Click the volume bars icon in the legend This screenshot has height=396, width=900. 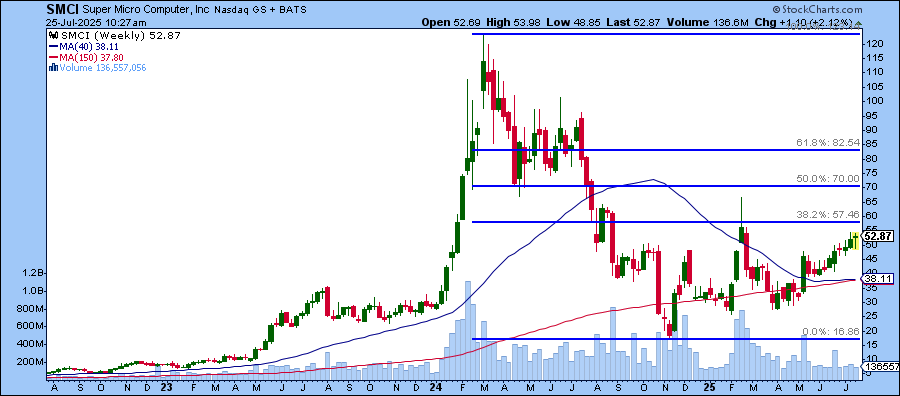tap(53, 68)
